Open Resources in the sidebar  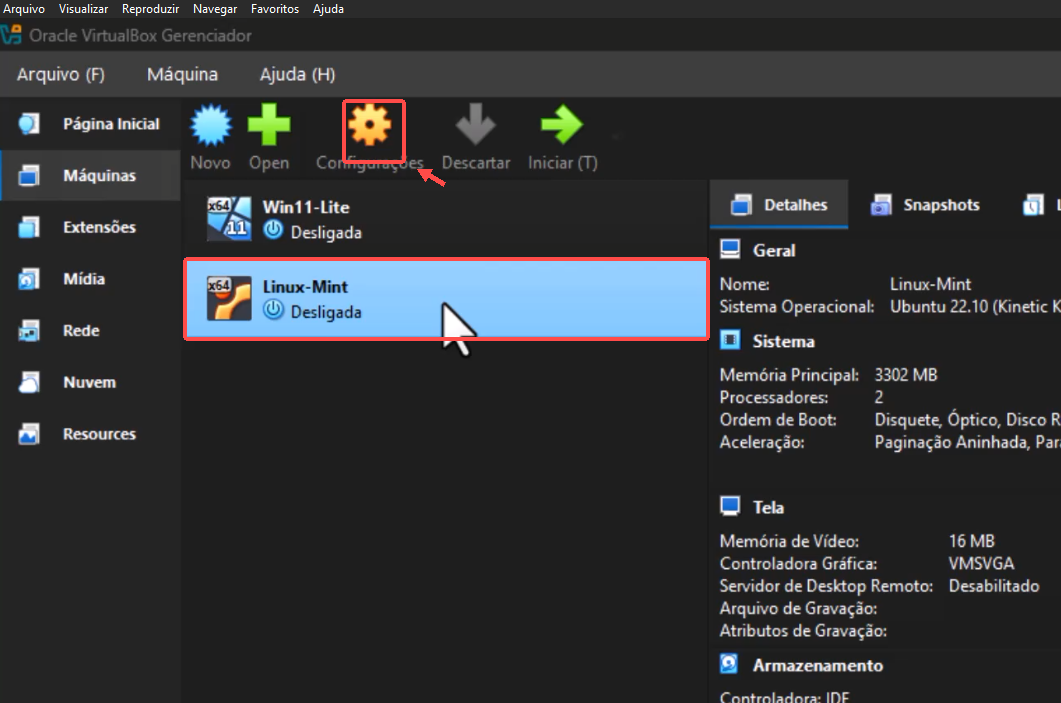pyautogui.click(x=90, y=434)
